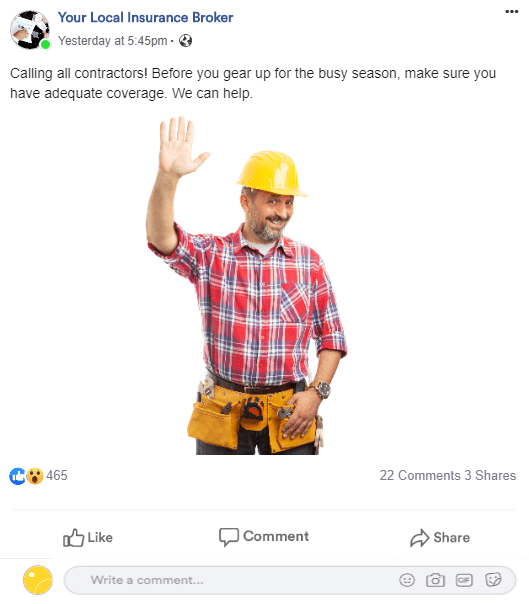Click the Like thumbs-up icon
Viewport: 529px width, 604px height.
click(73, 537)
